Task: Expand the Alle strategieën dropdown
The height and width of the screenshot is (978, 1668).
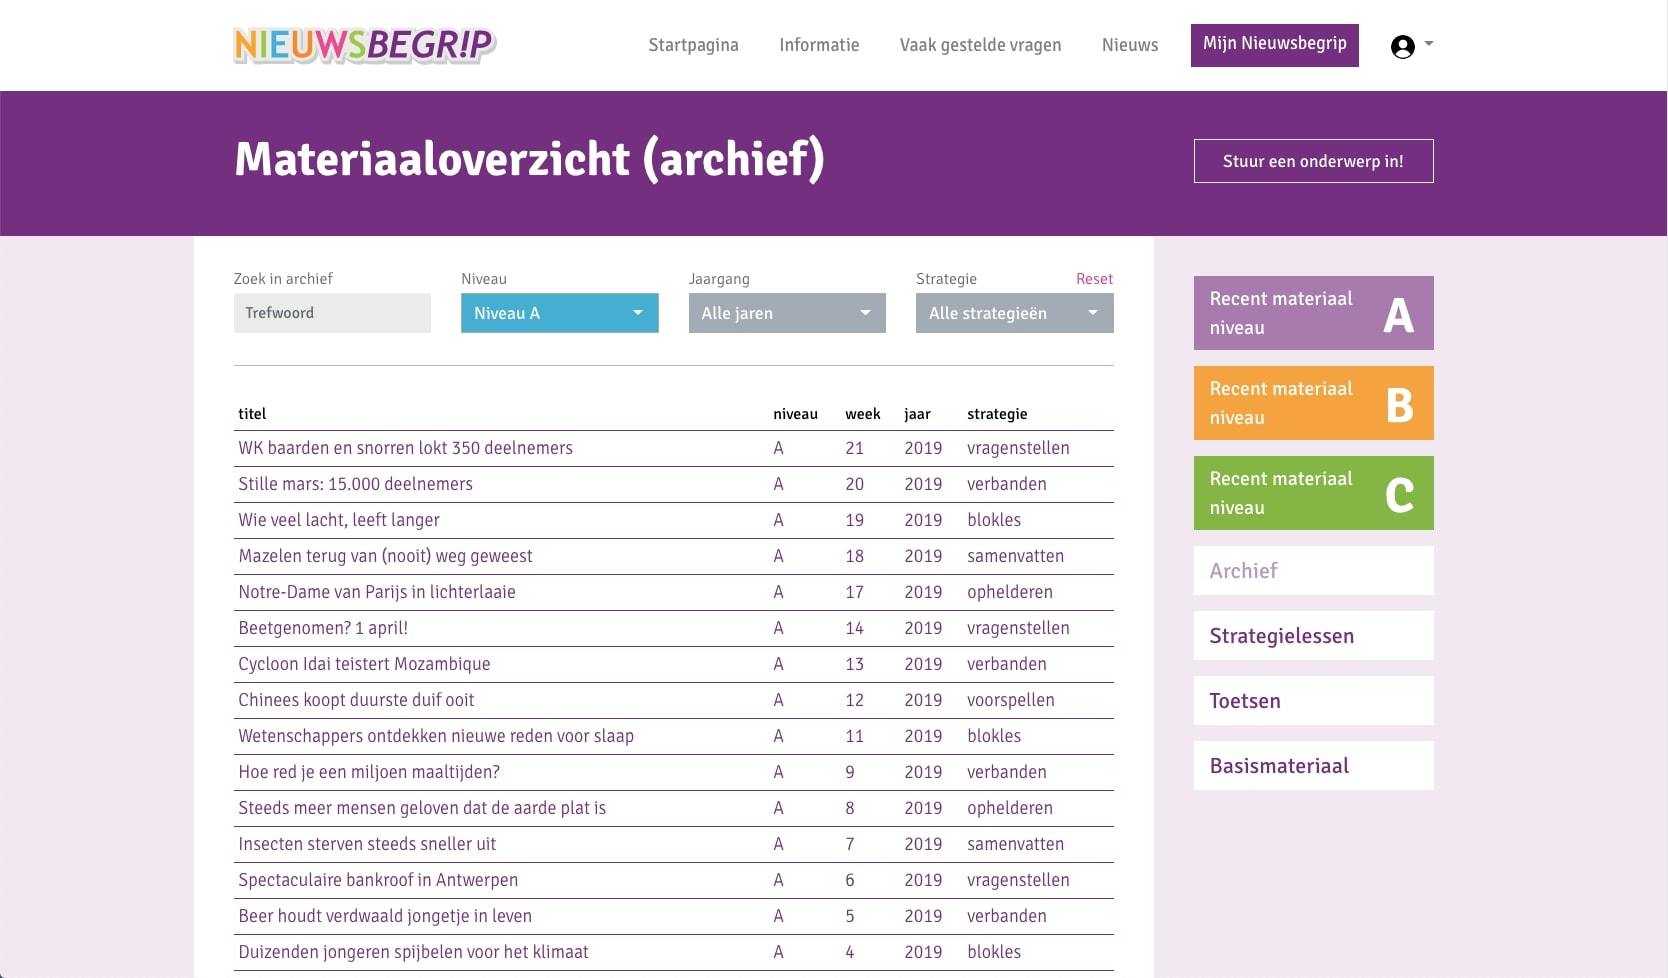Action: (1014, 313)
